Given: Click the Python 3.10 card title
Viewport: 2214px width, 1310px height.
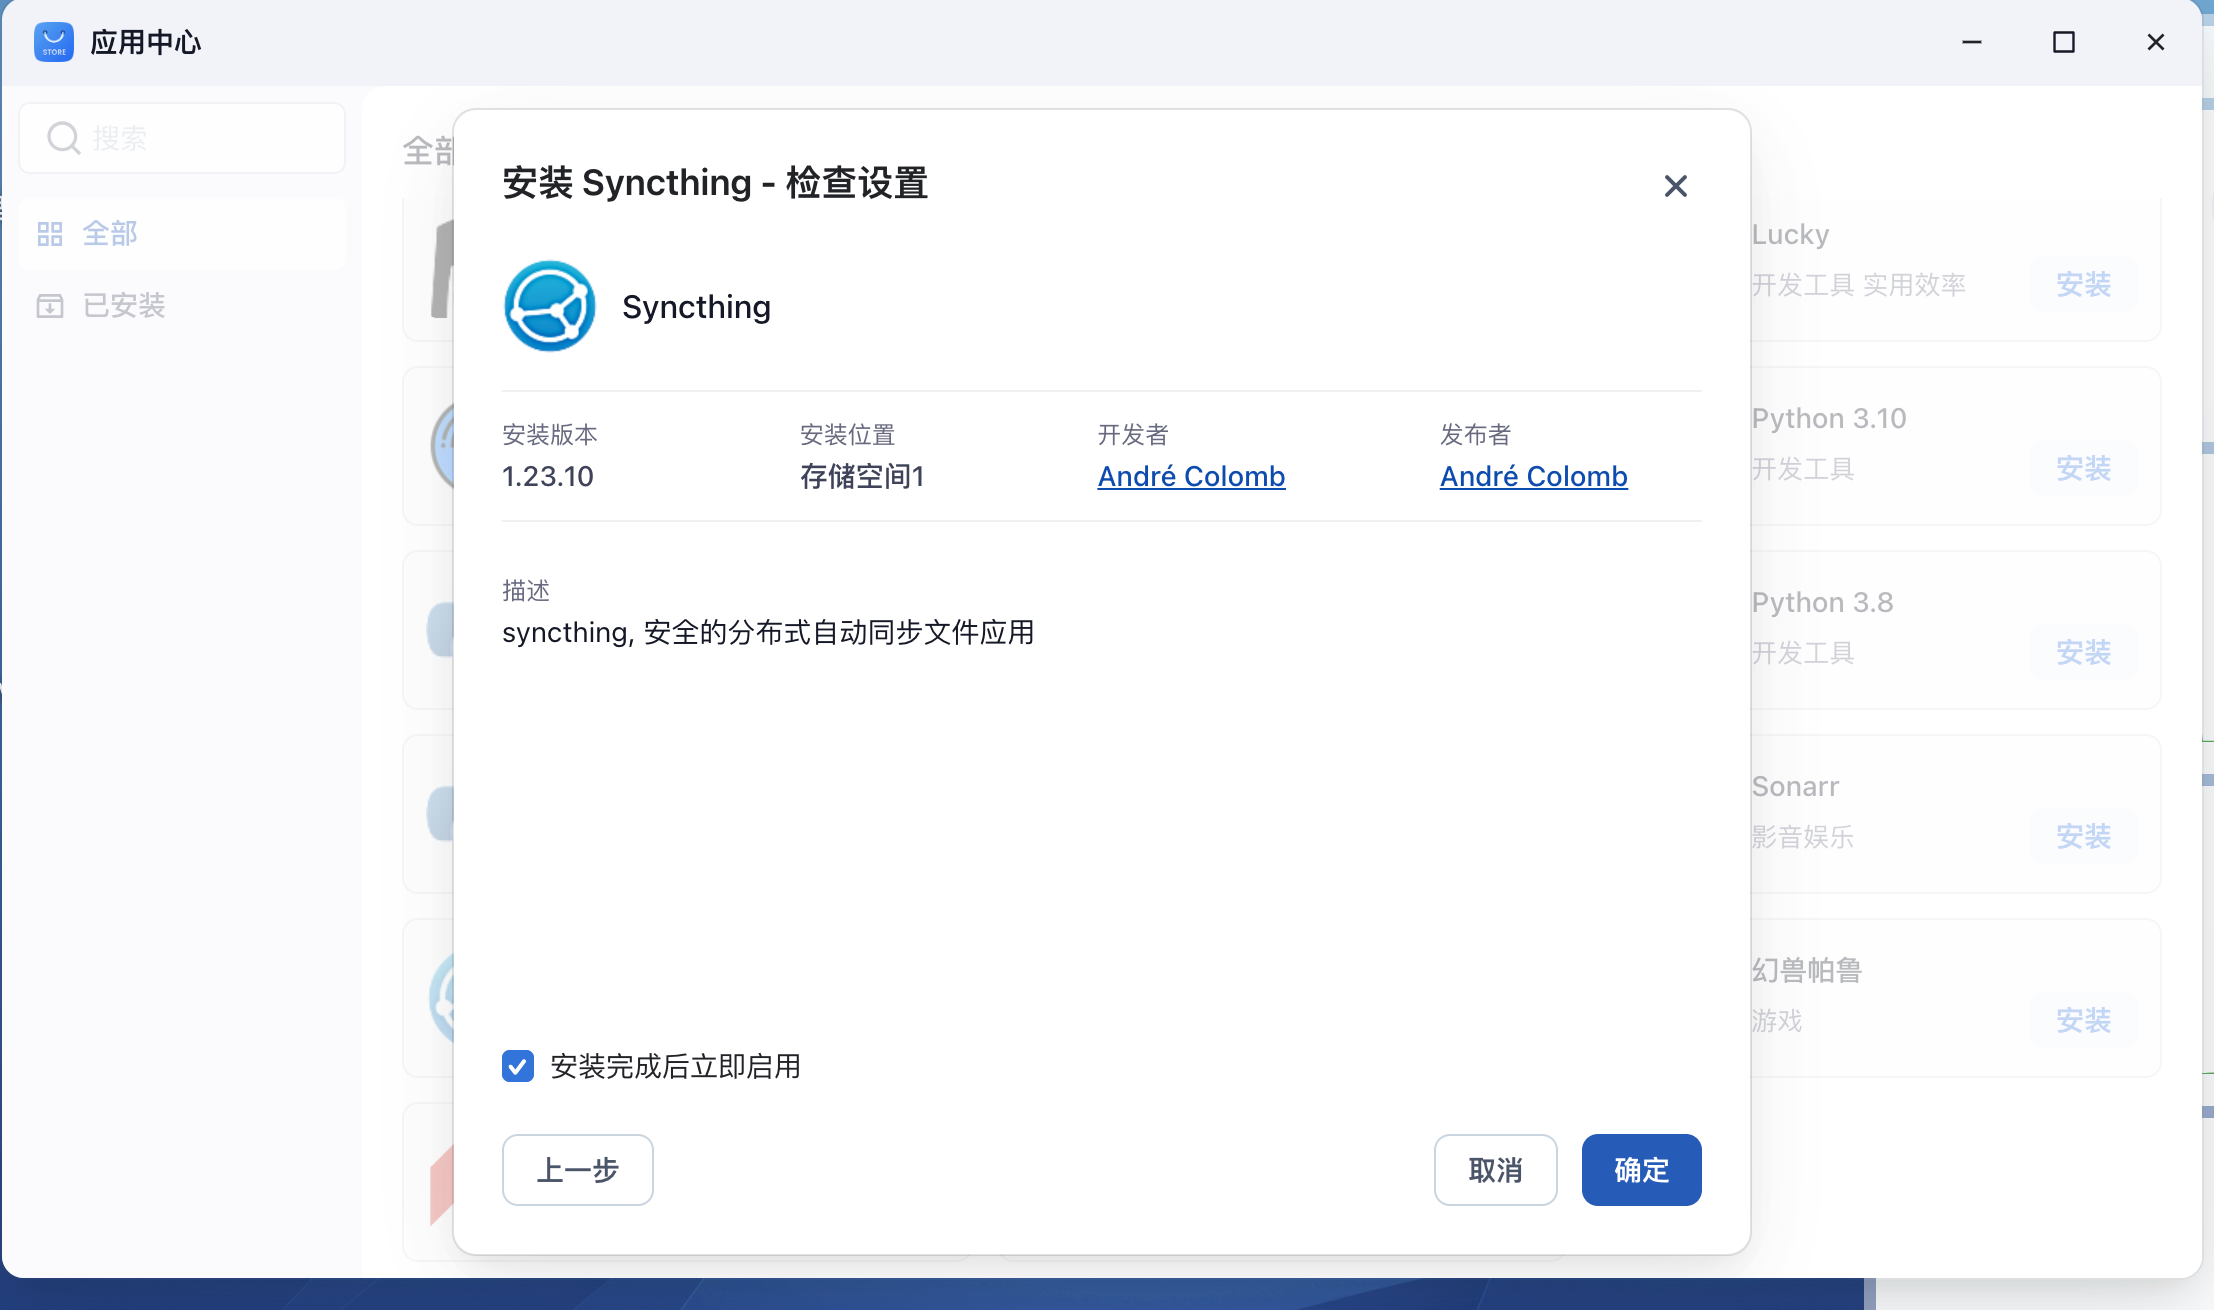Looking at the screenshot, I should (1829, 418).
